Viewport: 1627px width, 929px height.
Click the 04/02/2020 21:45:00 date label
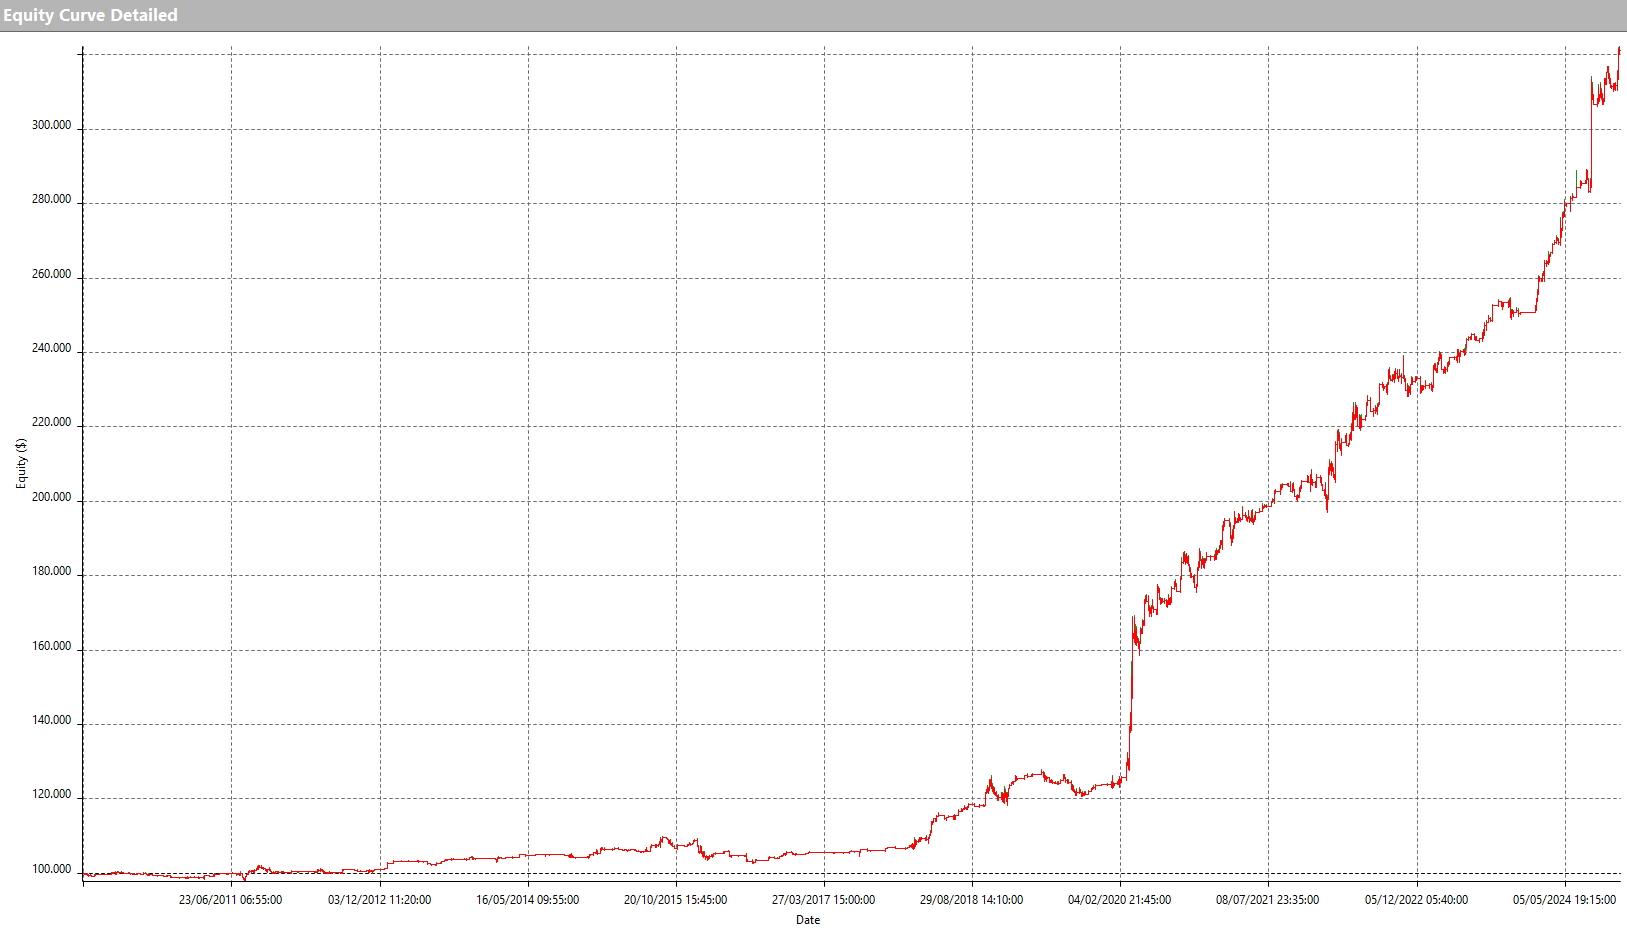pyautogui.click(x=1119, y=900)
